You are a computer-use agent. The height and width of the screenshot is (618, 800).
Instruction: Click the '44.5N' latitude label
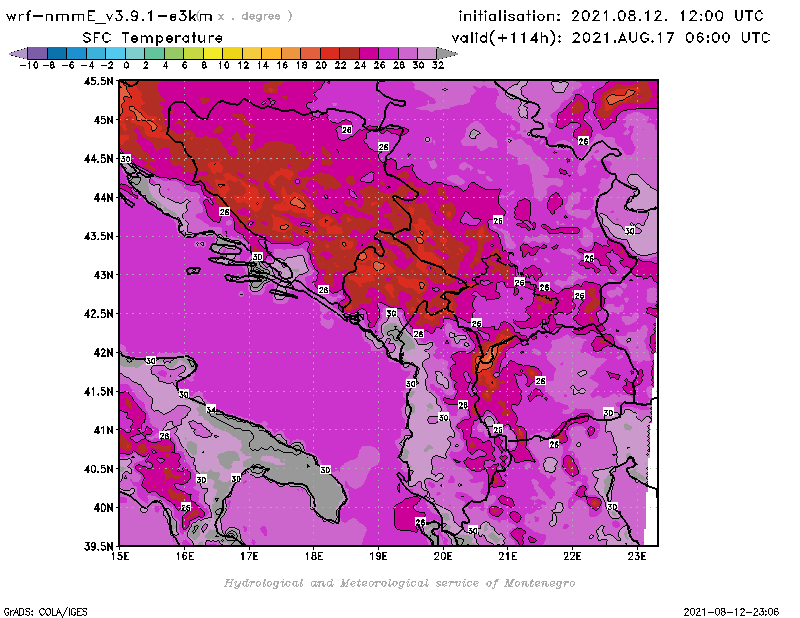(98, 159)
